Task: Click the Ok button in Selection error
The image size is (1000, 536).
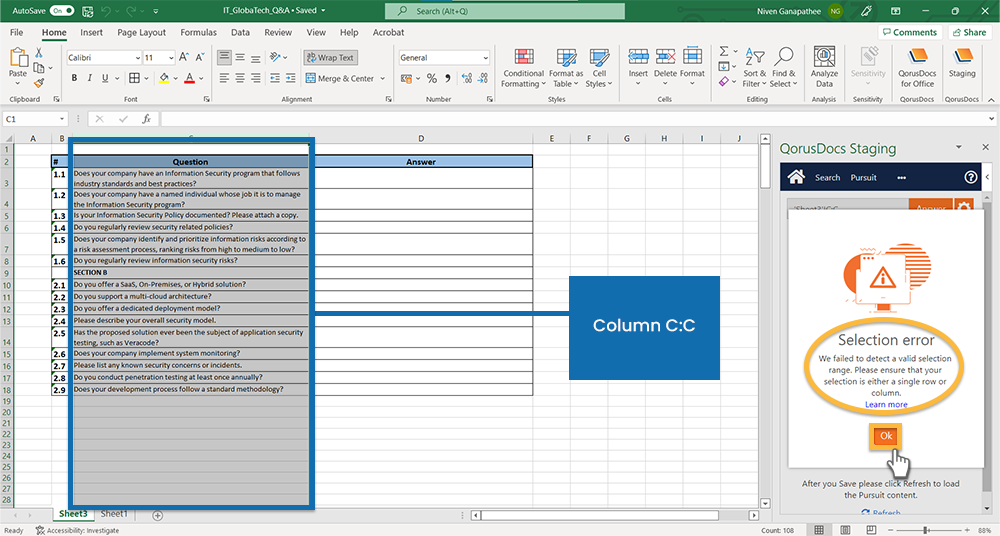Action: coord(886,436)
